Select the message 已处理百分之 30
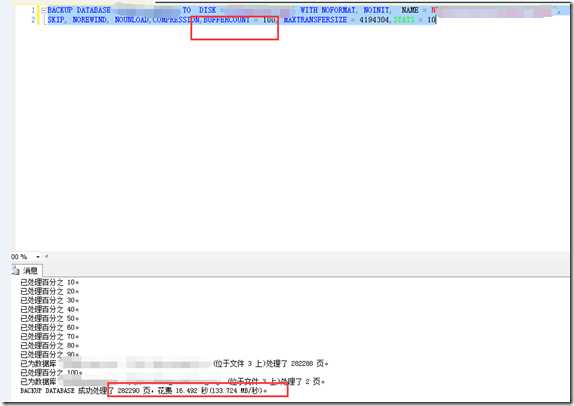This screenshot has width=574, height=406. [49, 300]
